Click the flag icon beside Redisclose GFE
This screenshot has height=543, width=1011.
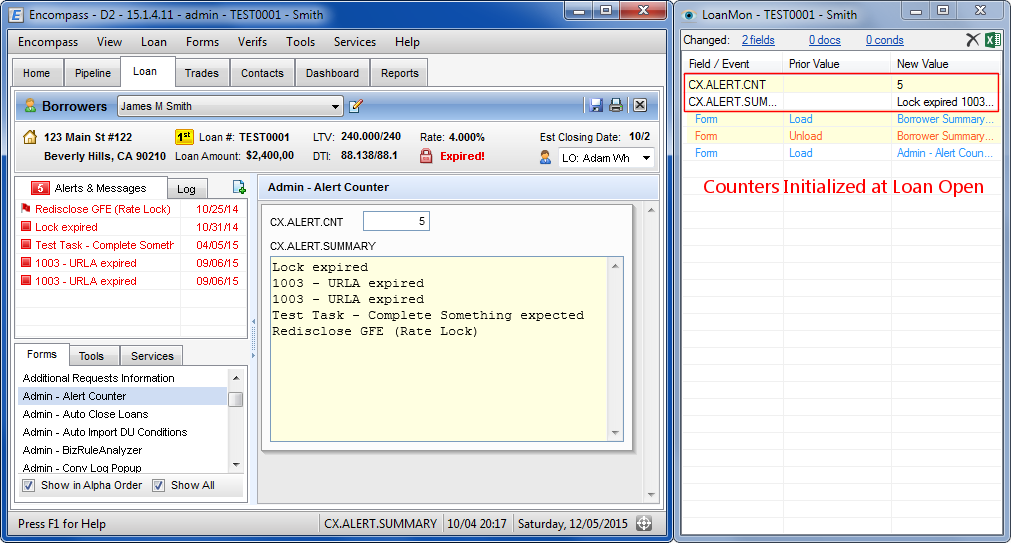pos(26,208)
